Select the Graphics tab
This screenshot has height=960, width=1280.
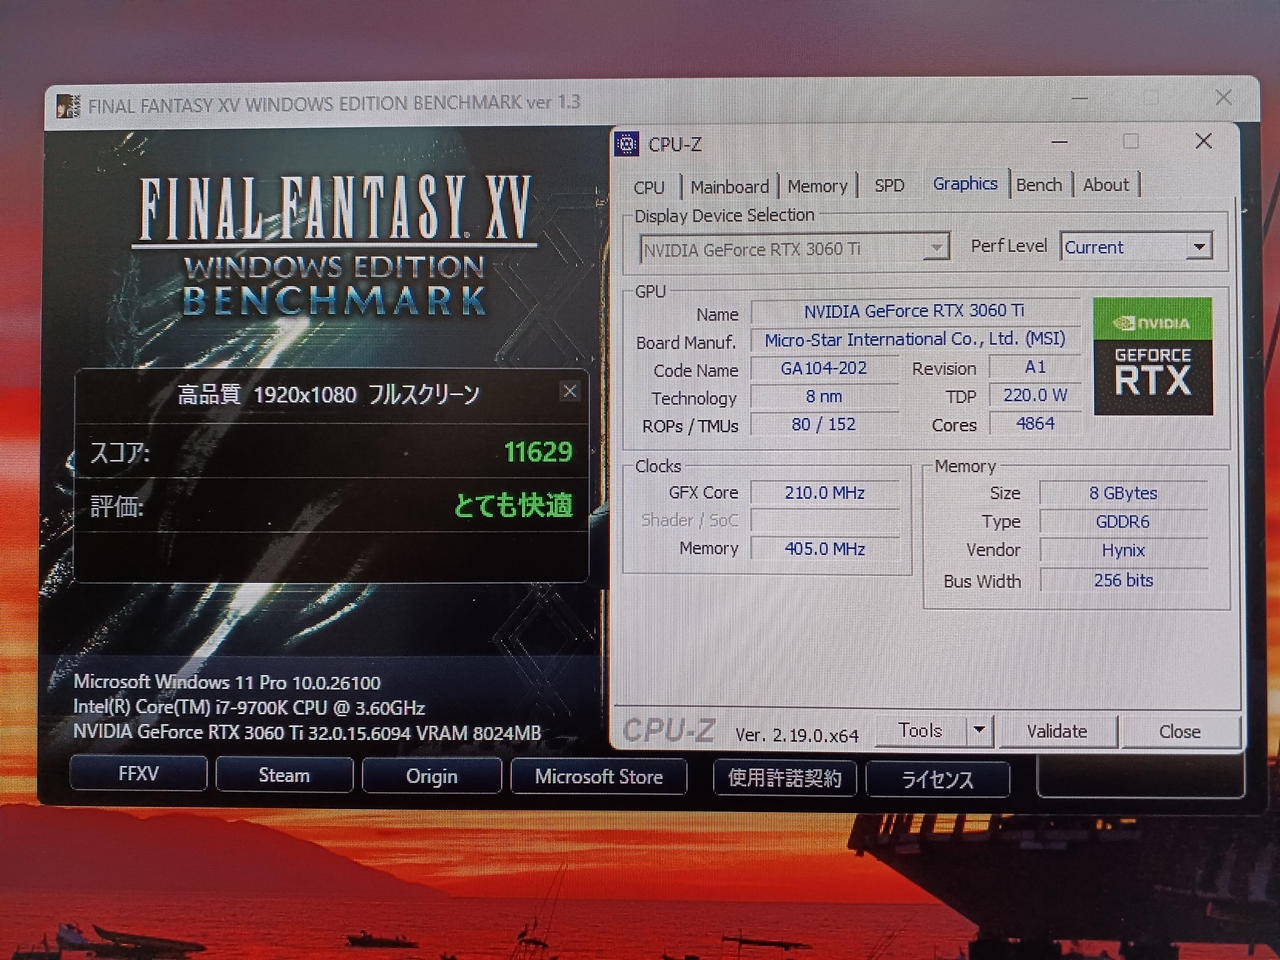[x=965, y=184]
